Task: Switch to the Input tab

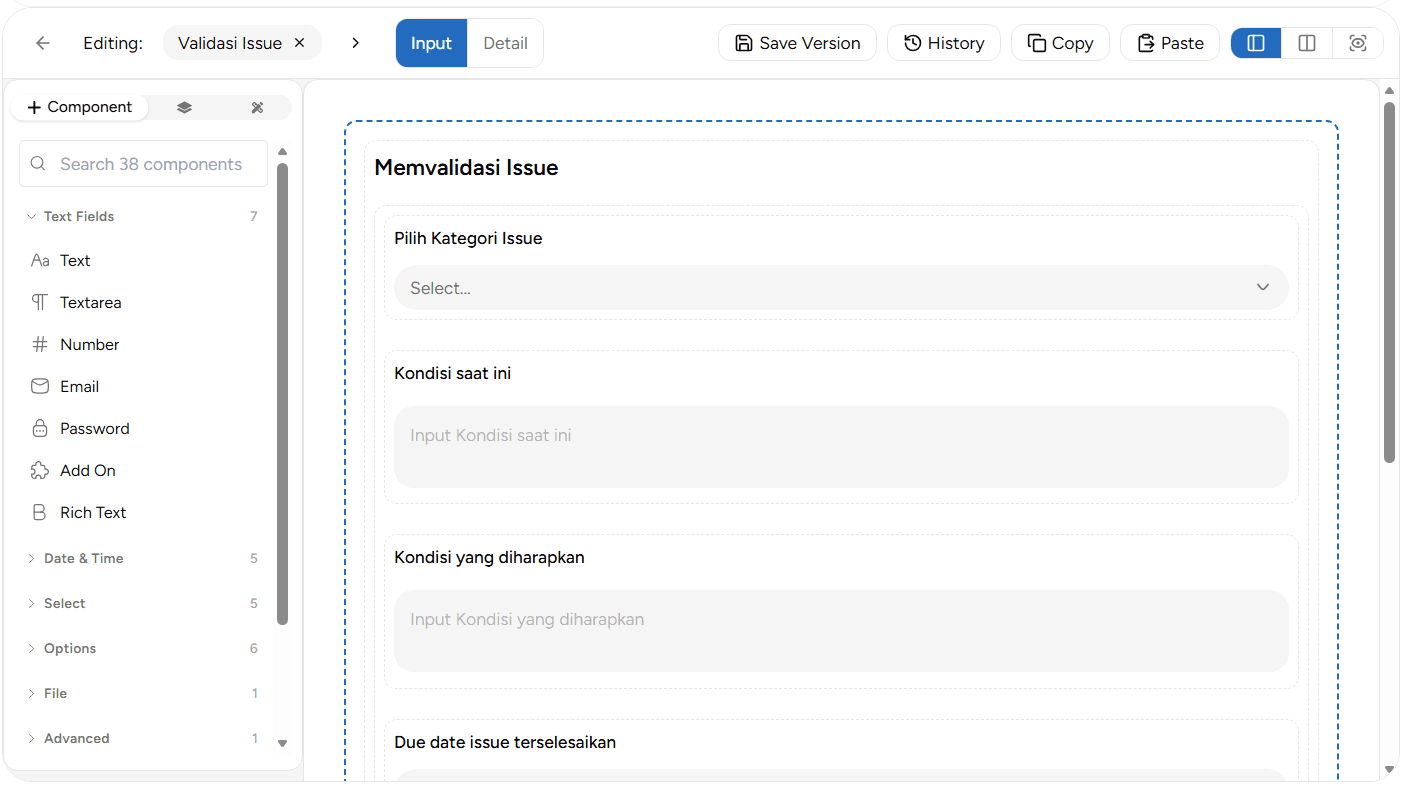Action: (x=431, y=43)
